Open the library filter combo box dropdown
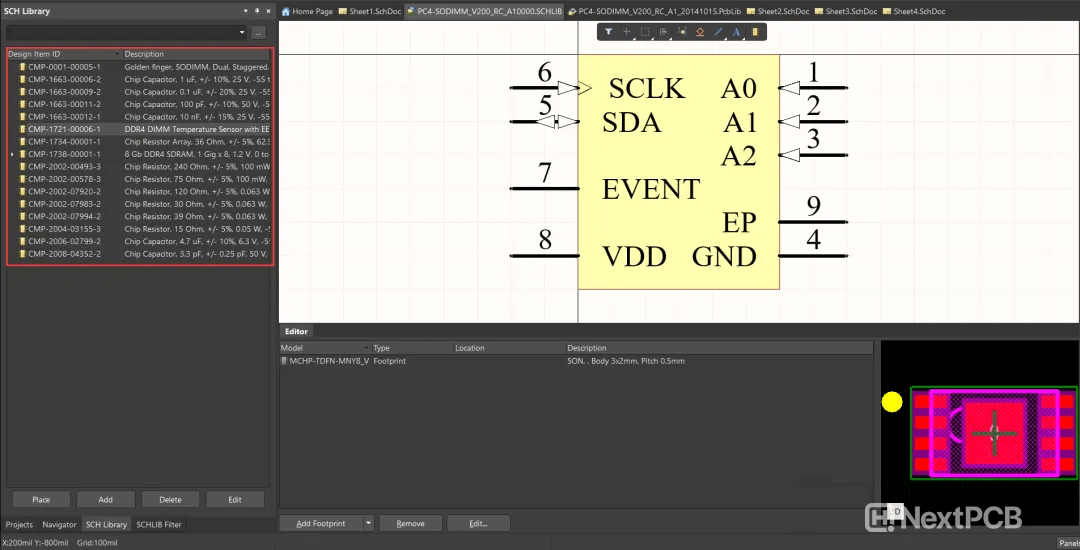 coord(241,32)
